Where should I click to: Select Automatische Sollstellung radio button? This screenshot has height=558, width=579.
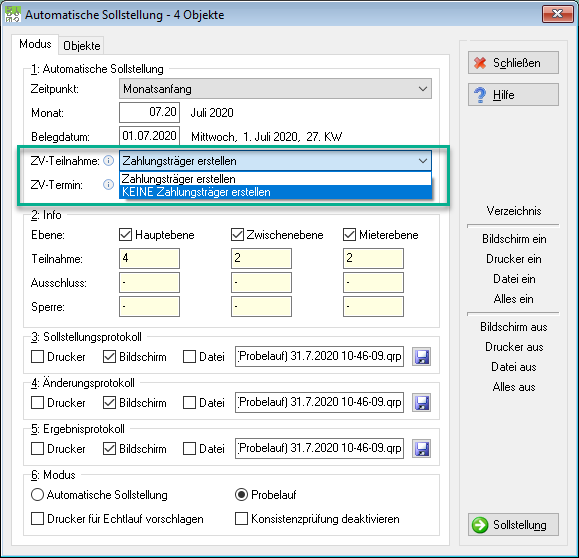coord(37,494)
